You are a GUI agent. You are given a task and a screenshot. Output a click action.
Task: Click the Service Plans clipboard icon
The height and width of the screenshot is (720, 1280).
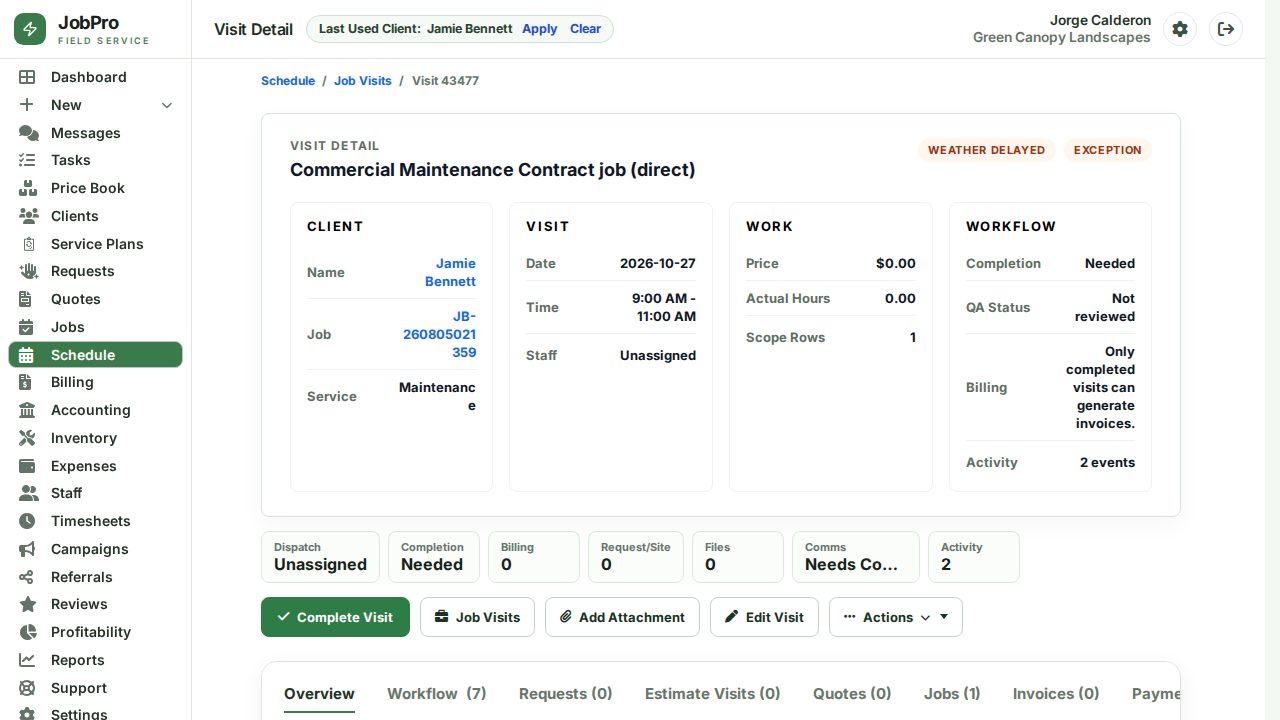(x=28, y=244)
